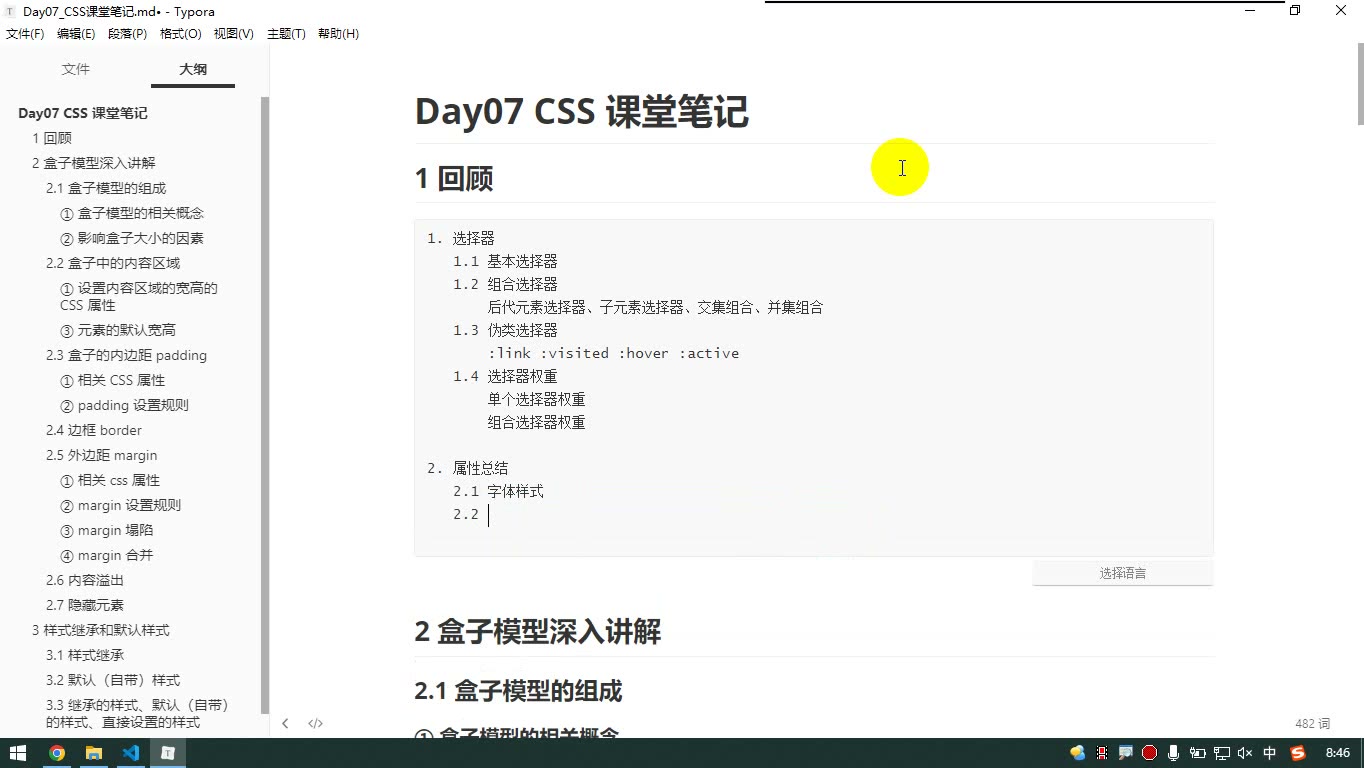Jump to outline entry 2.5 外边距 margin
Viewport: 1364px width, 768px height.
pos(101,455)
